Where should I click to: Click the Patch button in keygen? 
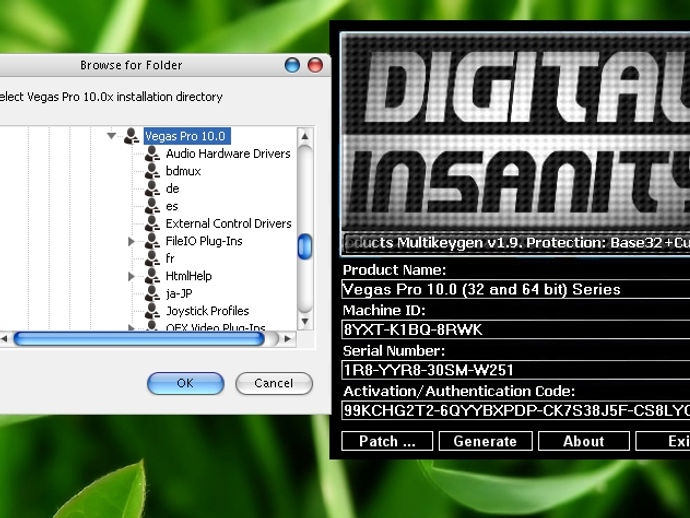tap(387, 441)
